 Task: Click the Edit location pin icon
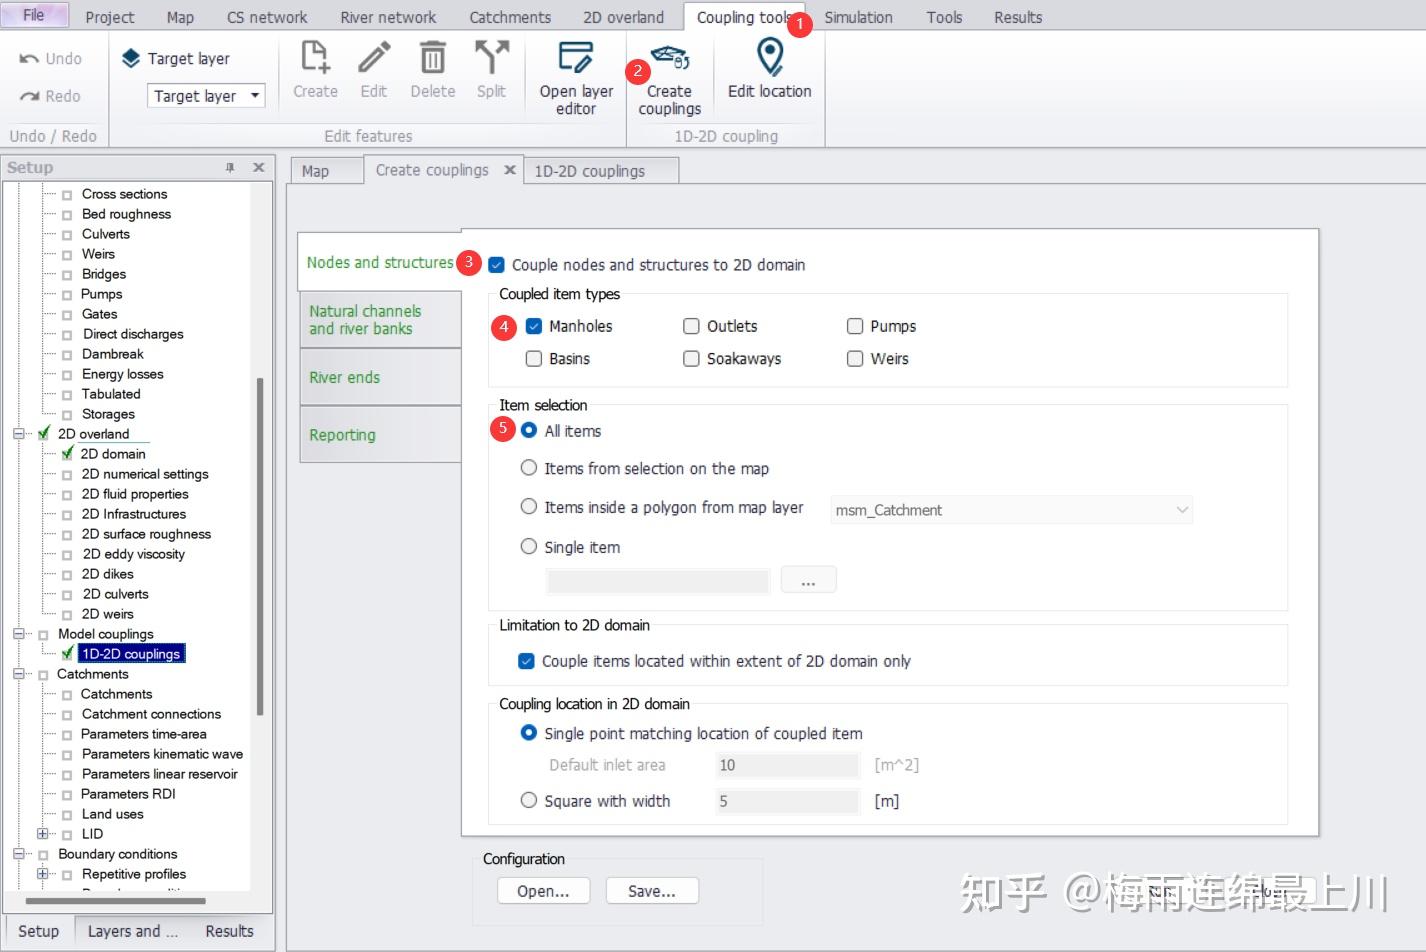[769, 57]
